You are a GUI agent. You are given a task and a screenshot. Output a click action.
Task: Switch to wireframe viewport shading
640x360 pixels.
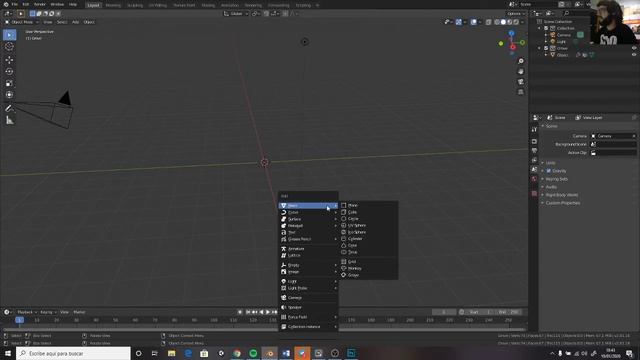point(497,22)
